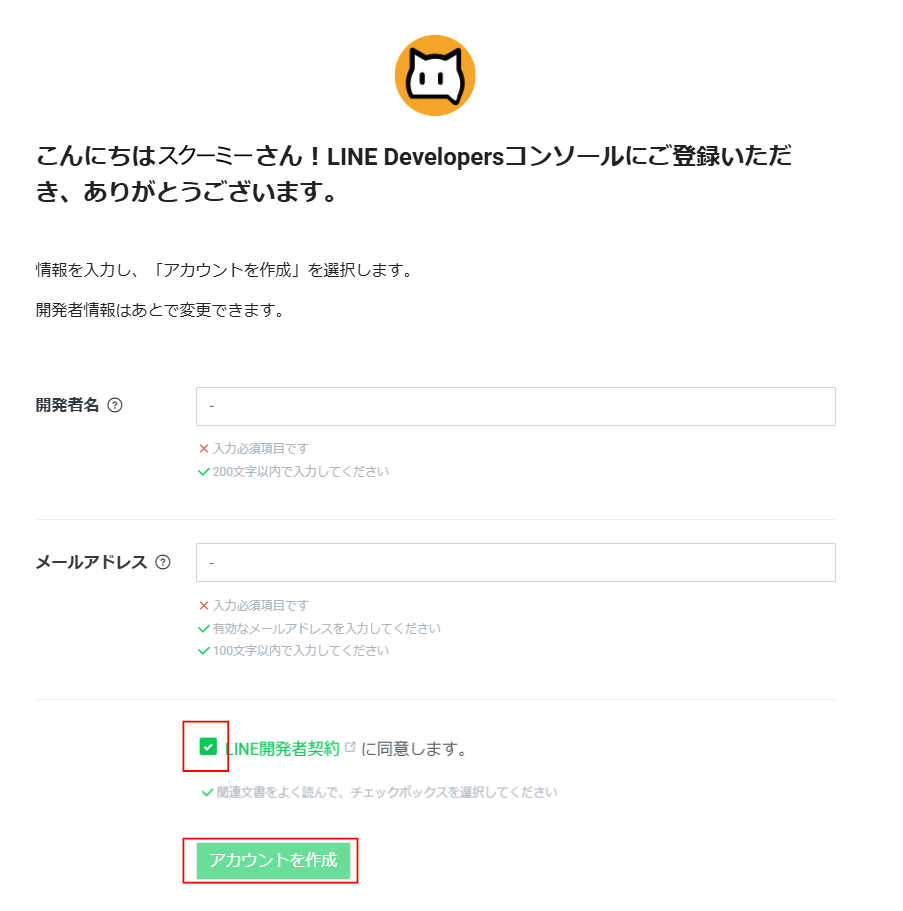Click red X icon under developer name field
Screen dimensions: 903x911
[203, 449]
